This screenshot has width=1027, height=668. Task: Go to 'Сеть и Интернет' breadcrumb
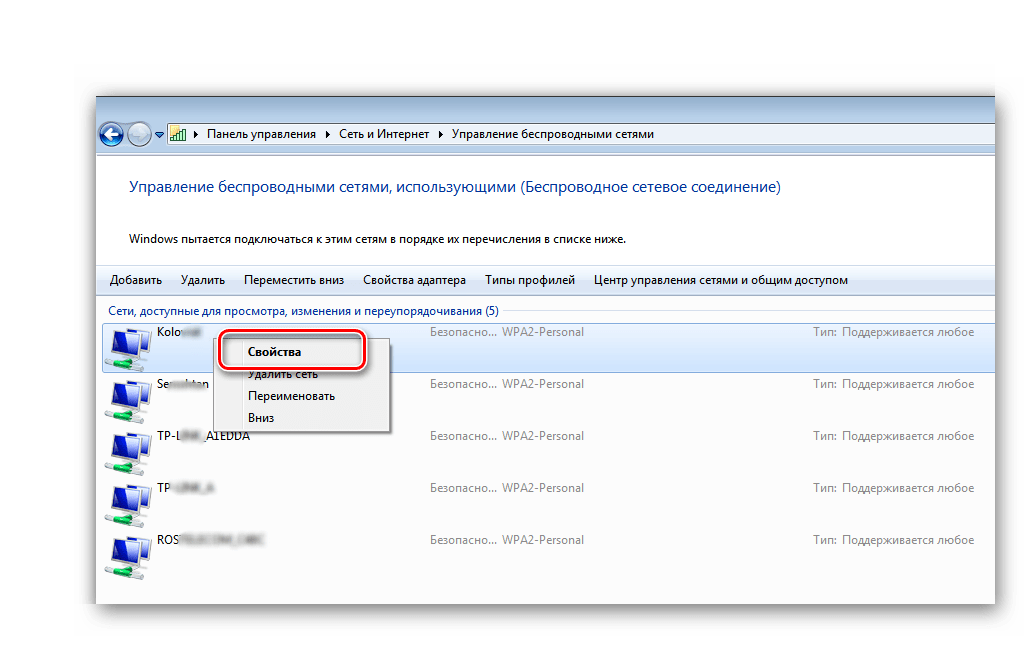pos(384,134)
